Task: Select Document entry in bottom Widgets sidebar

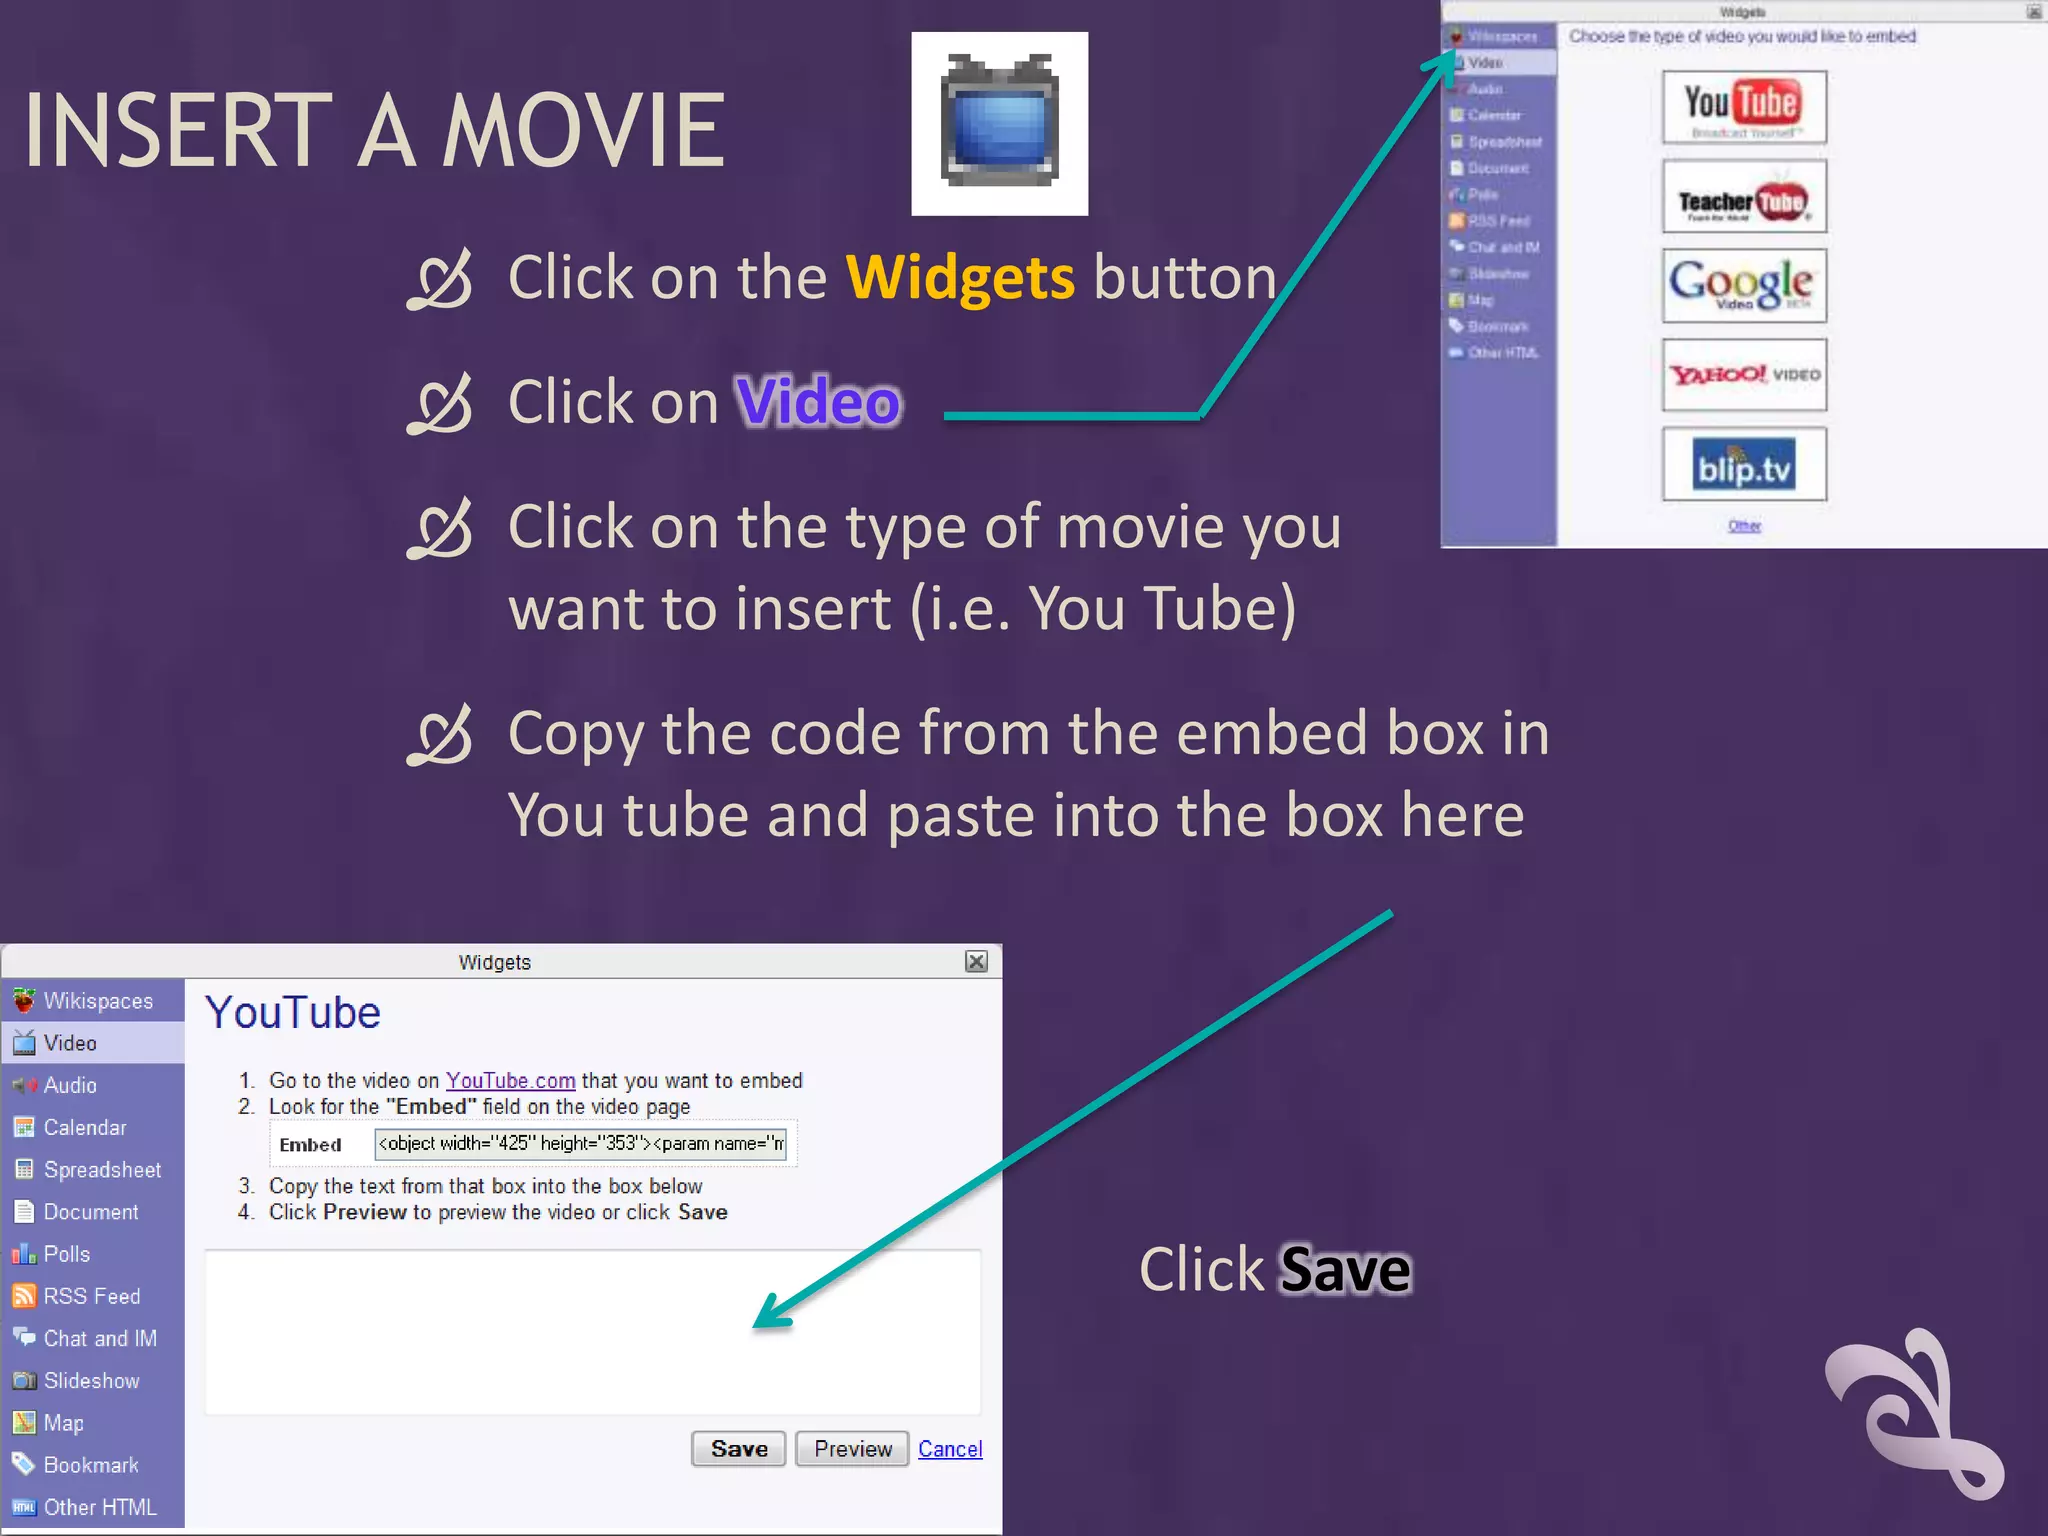Action: coord(93,1212)
